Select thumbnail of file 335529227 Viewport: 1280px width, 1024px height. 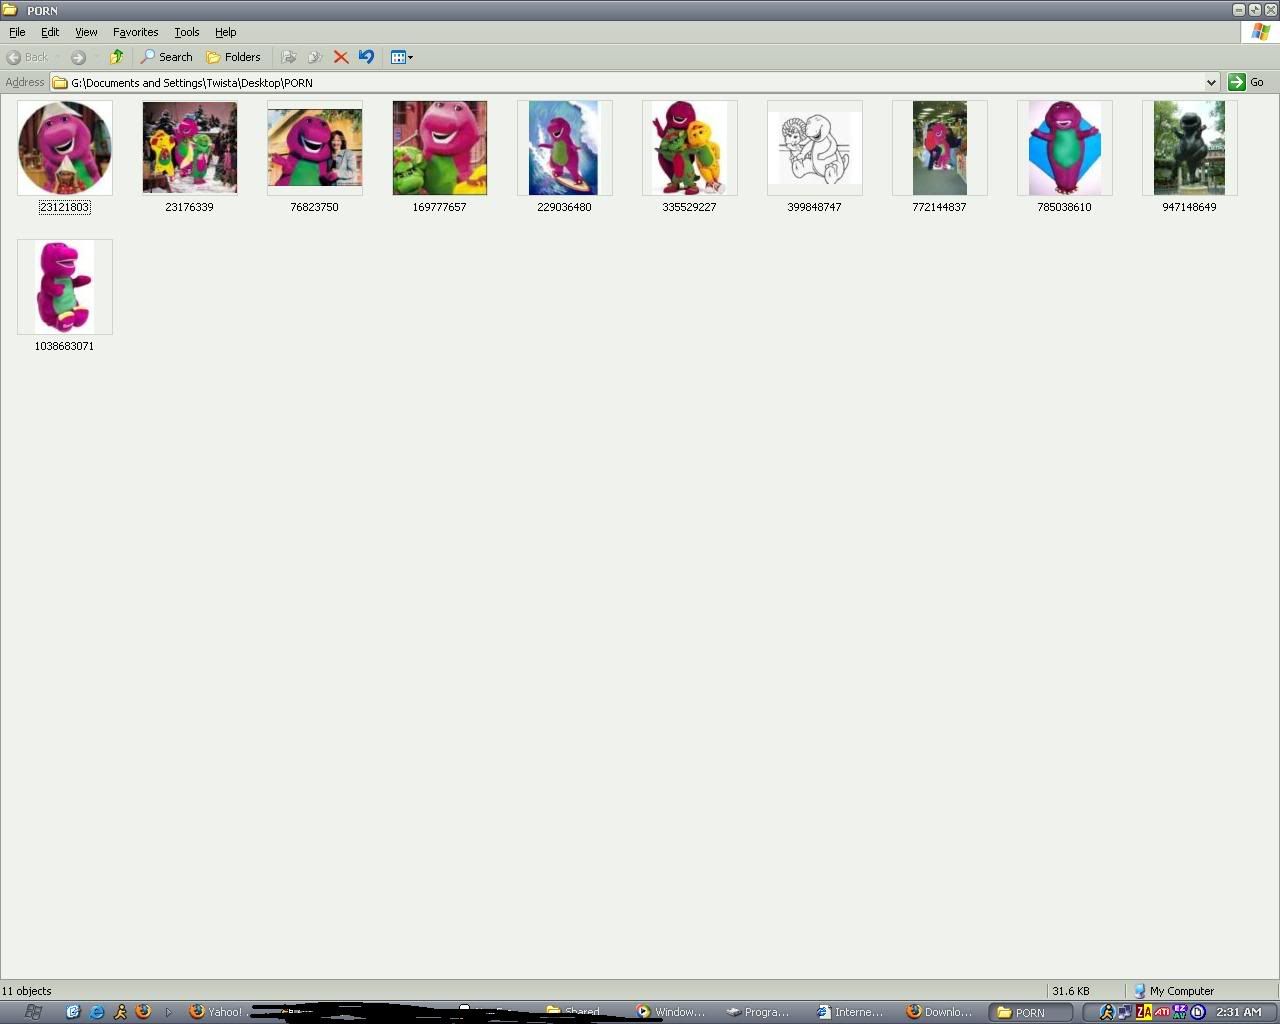pos(689,147)
